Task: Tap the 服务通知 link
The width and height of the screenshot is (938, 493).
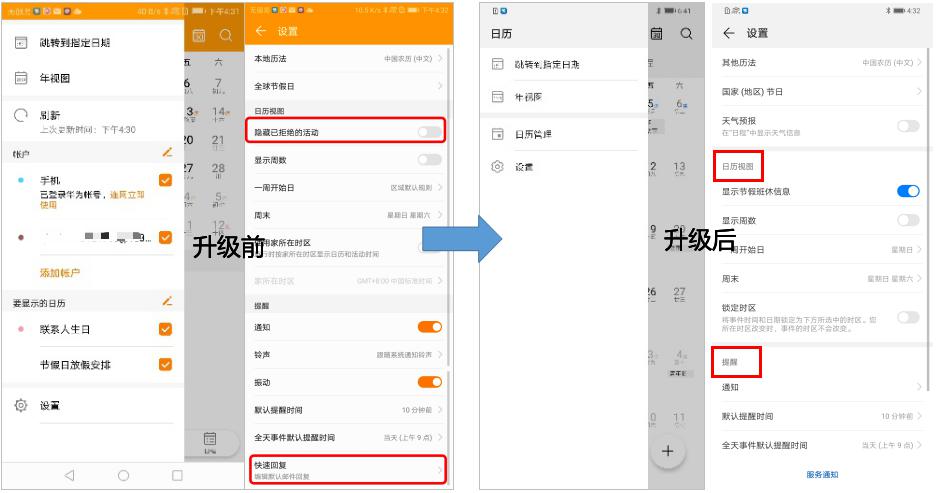Action: [823, 474]
